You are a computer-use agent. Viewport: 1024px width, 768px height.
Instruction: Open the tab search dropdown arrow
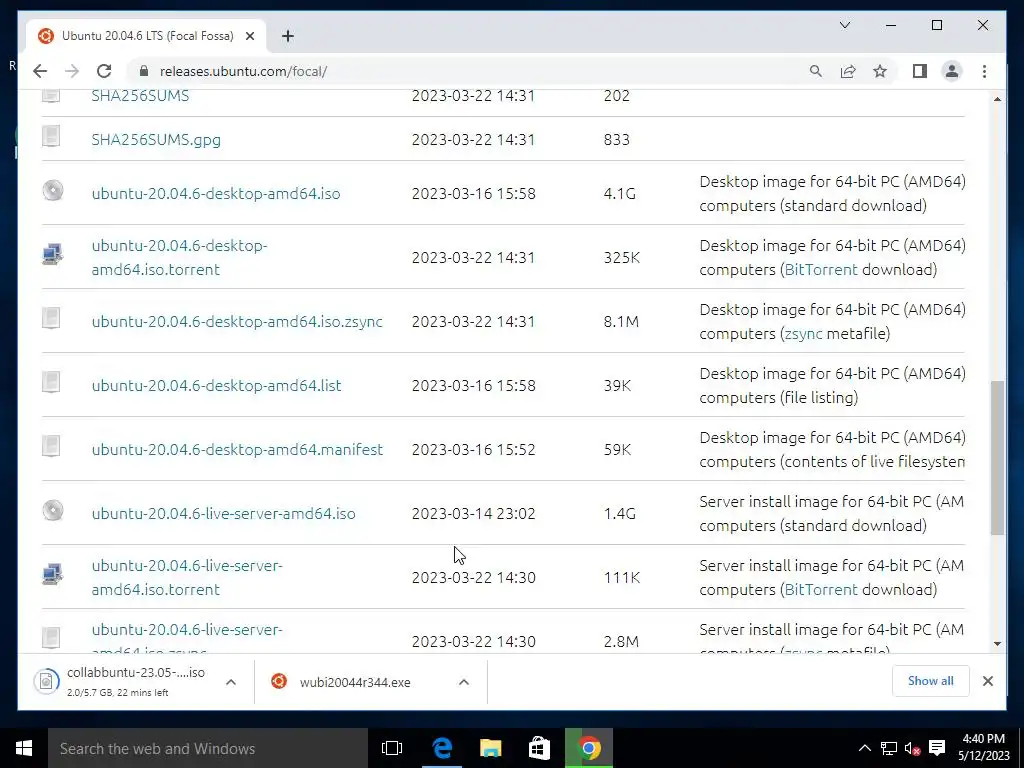click(x=844, y=25)
